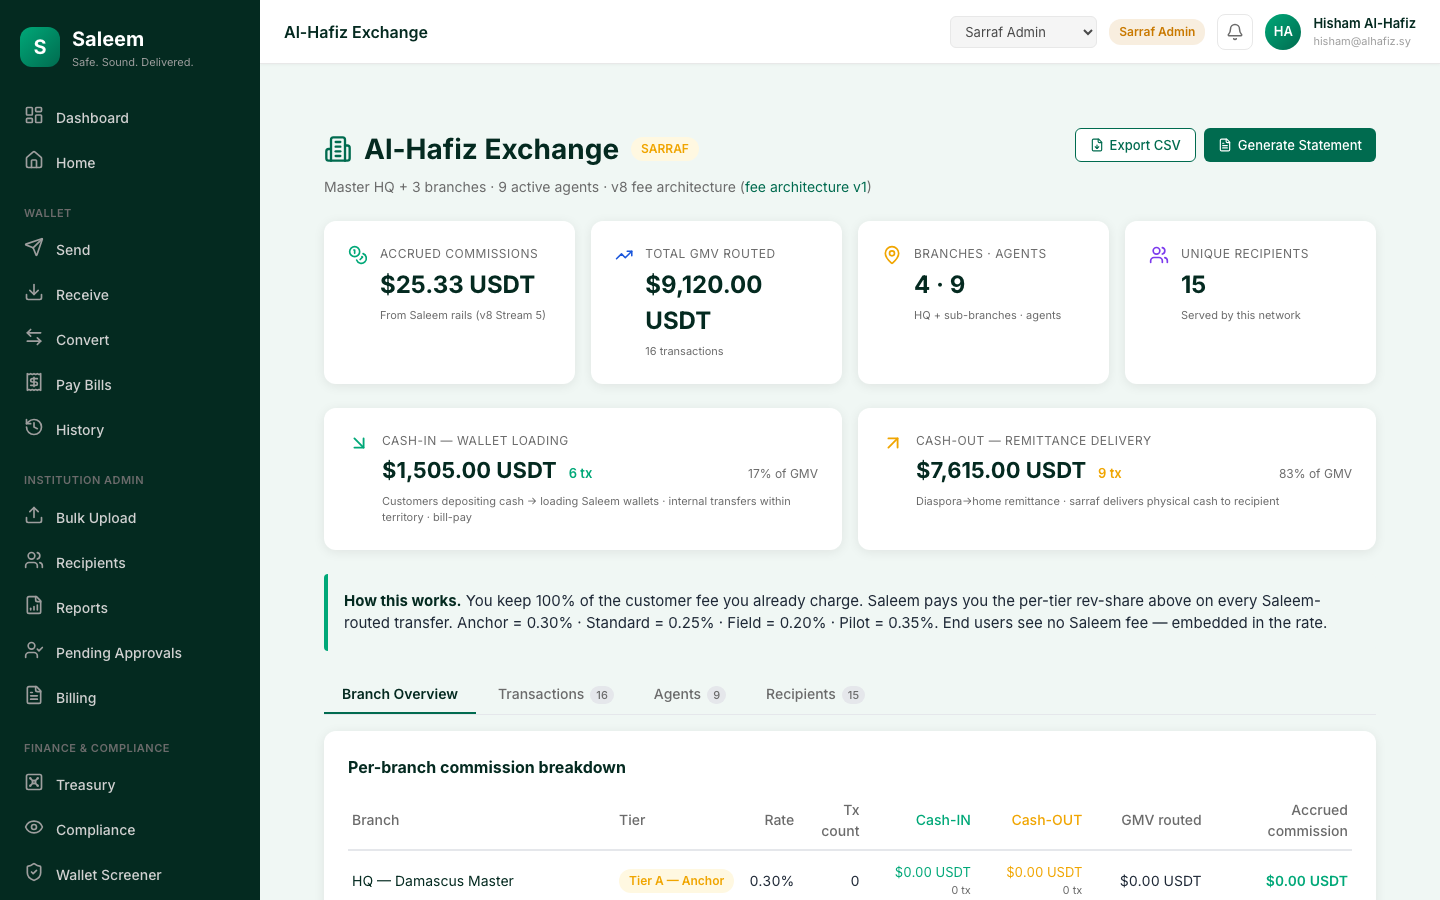Click Hisham Al-Hafiz profile name
This screenshot has height=900, width=1440.
[x=1364, y=23]
